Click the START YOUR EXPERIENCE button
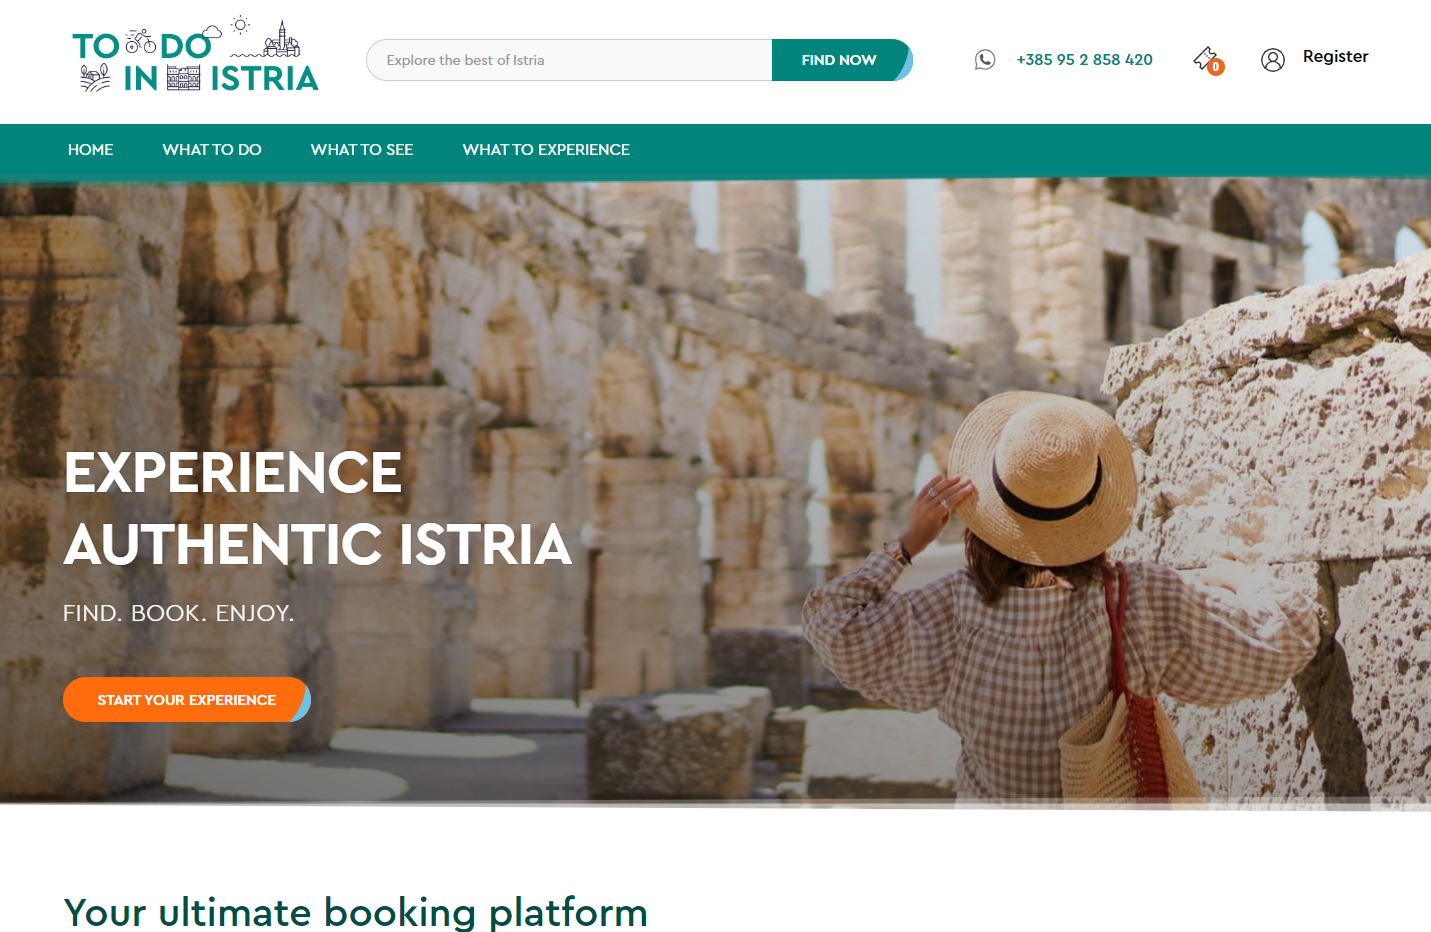Image resolution: width=1431 pixels, height=932 pixels. tap(187, 700)
